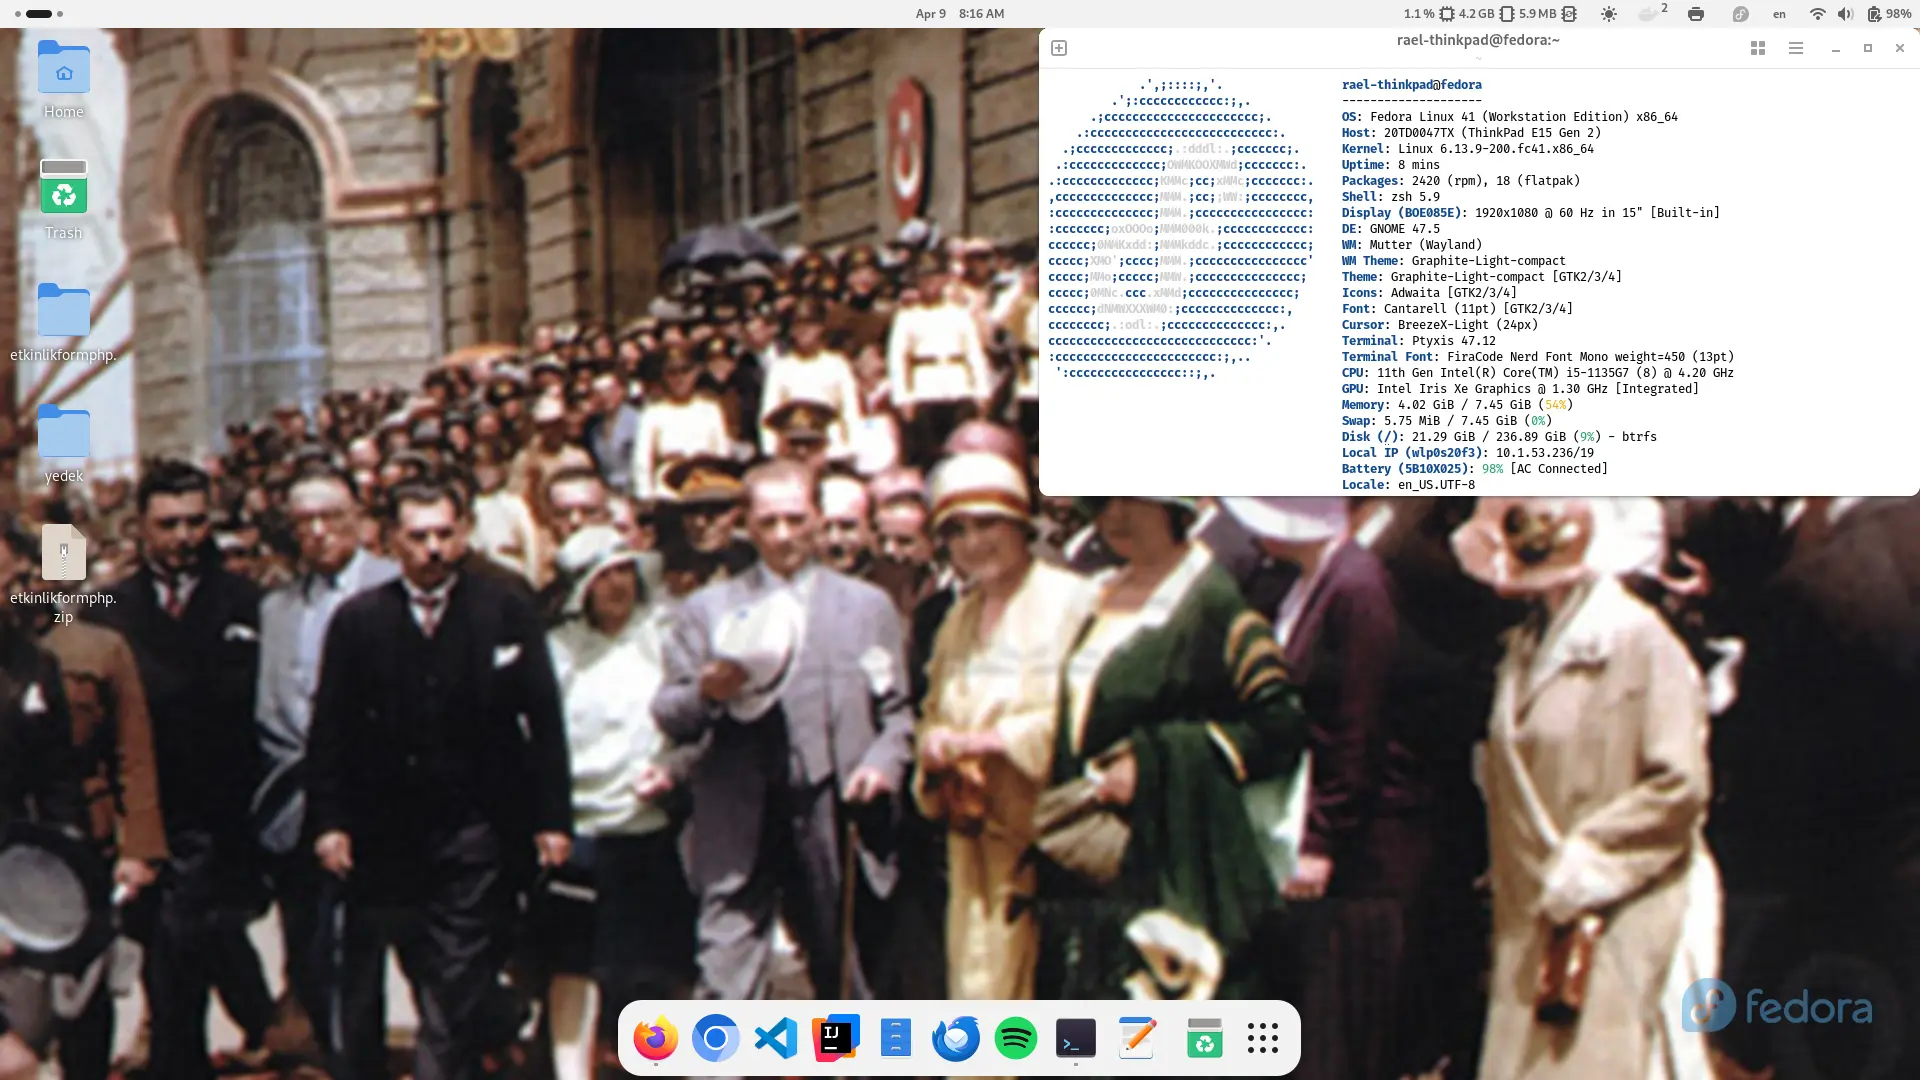This screenshot has height=1080, width=1920.
Task: Click the Fedora logo tray icon
Action: [x=1741, y=14]
